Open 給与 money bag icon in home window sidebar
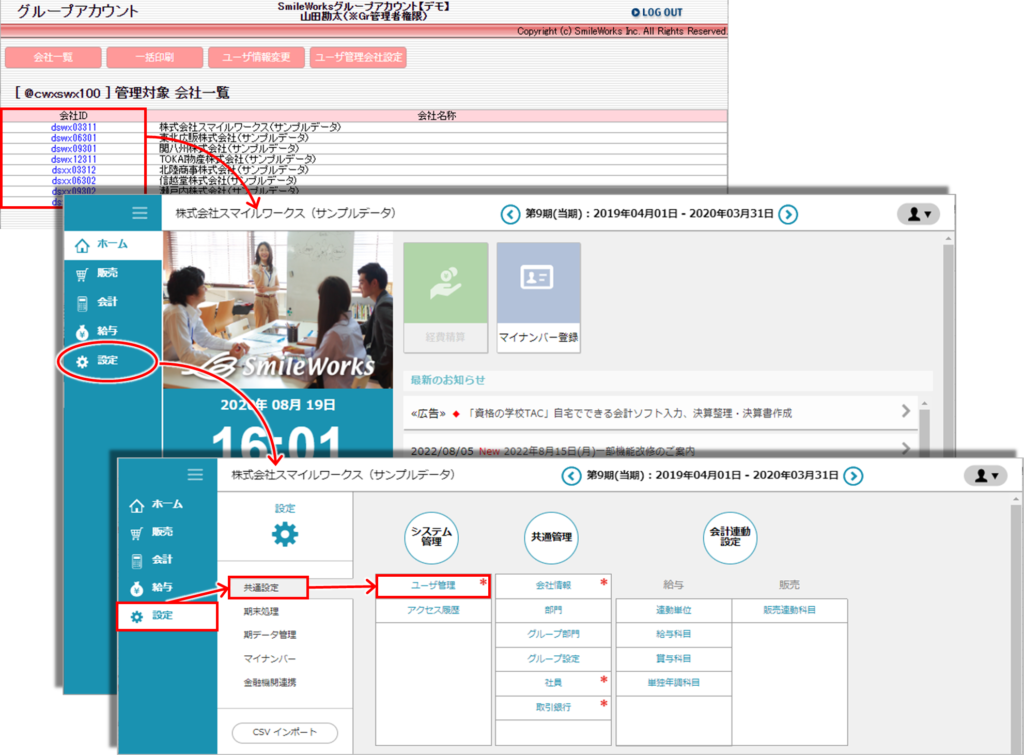The height and width of the screenshot is (755, 1024). (82, 332)
